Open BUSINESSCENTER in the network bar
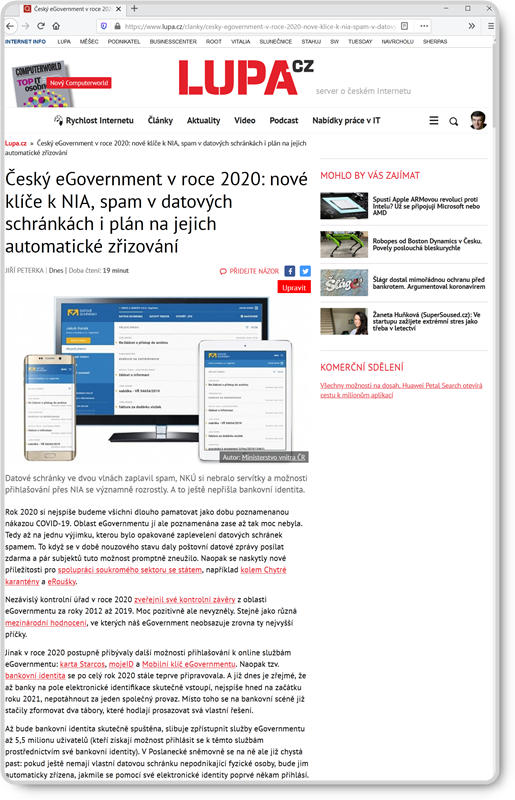Viewport: 515px width, 800px height. click(x=173, y=42)
